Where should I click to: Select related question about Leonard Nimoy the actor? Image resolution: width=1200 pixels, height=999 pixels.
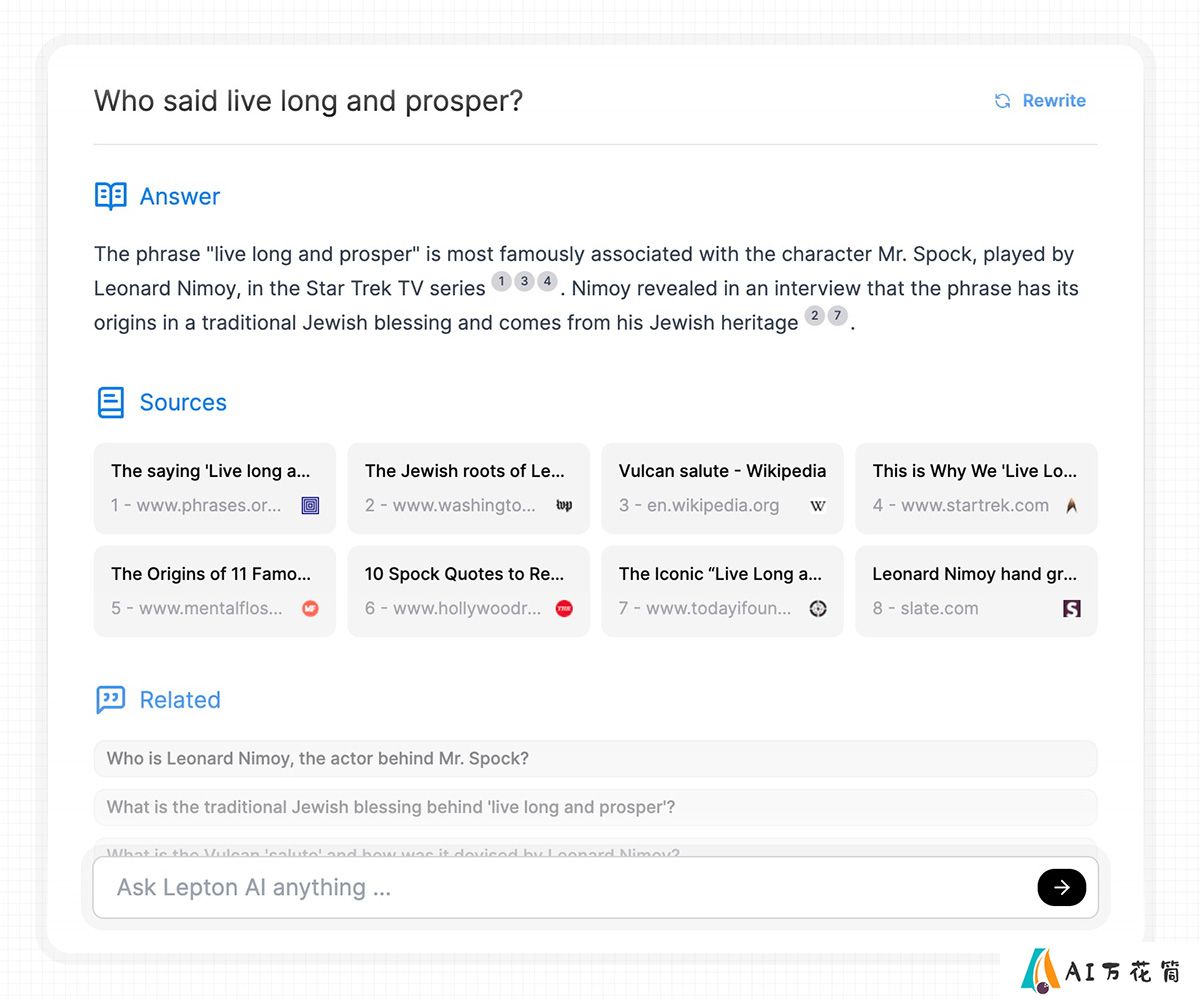tap(595, 759)
